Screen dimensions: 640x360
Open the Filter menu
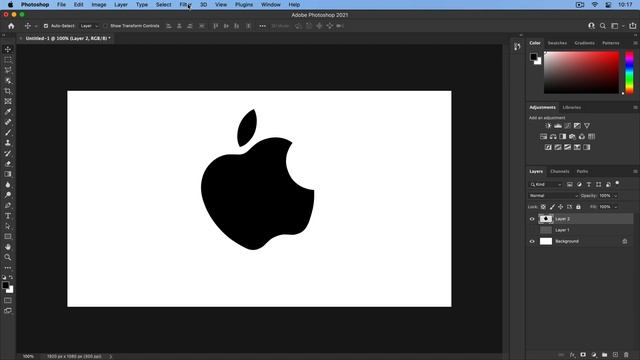[186, 4]
